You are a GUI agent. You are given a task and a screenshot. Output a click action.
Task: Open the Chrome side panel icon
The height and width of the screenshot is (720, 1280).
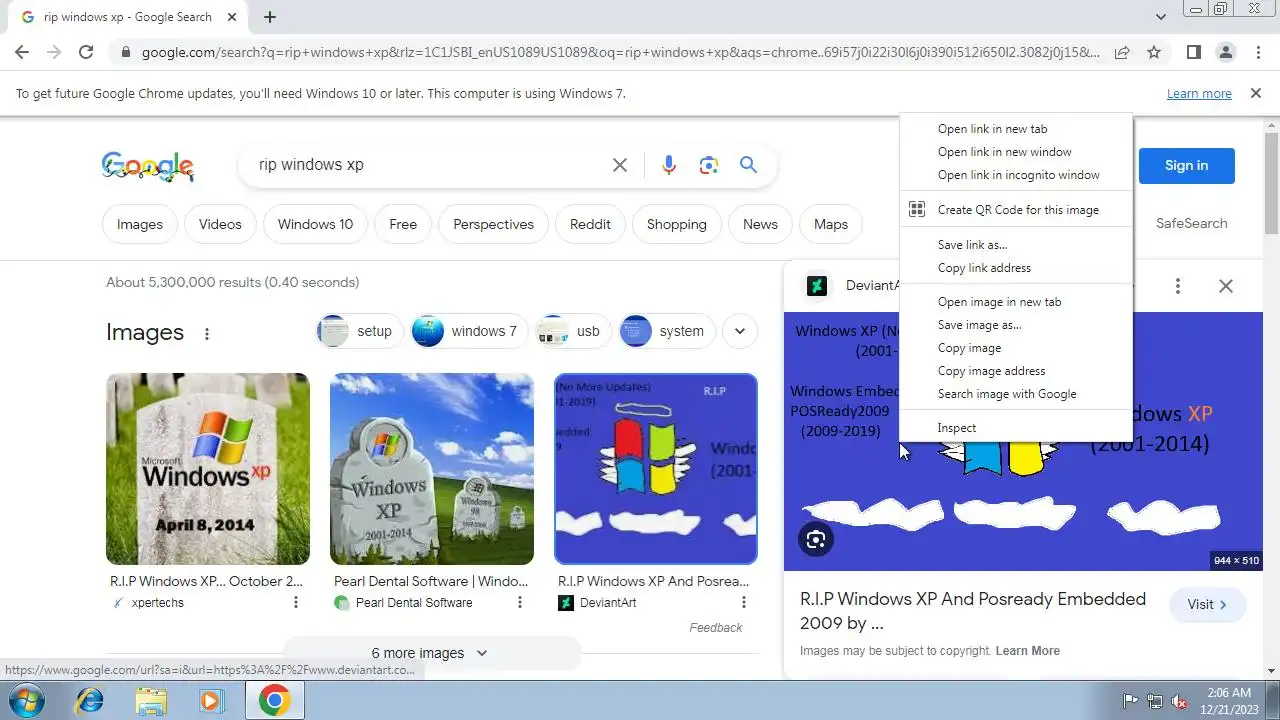(1193, 52)
